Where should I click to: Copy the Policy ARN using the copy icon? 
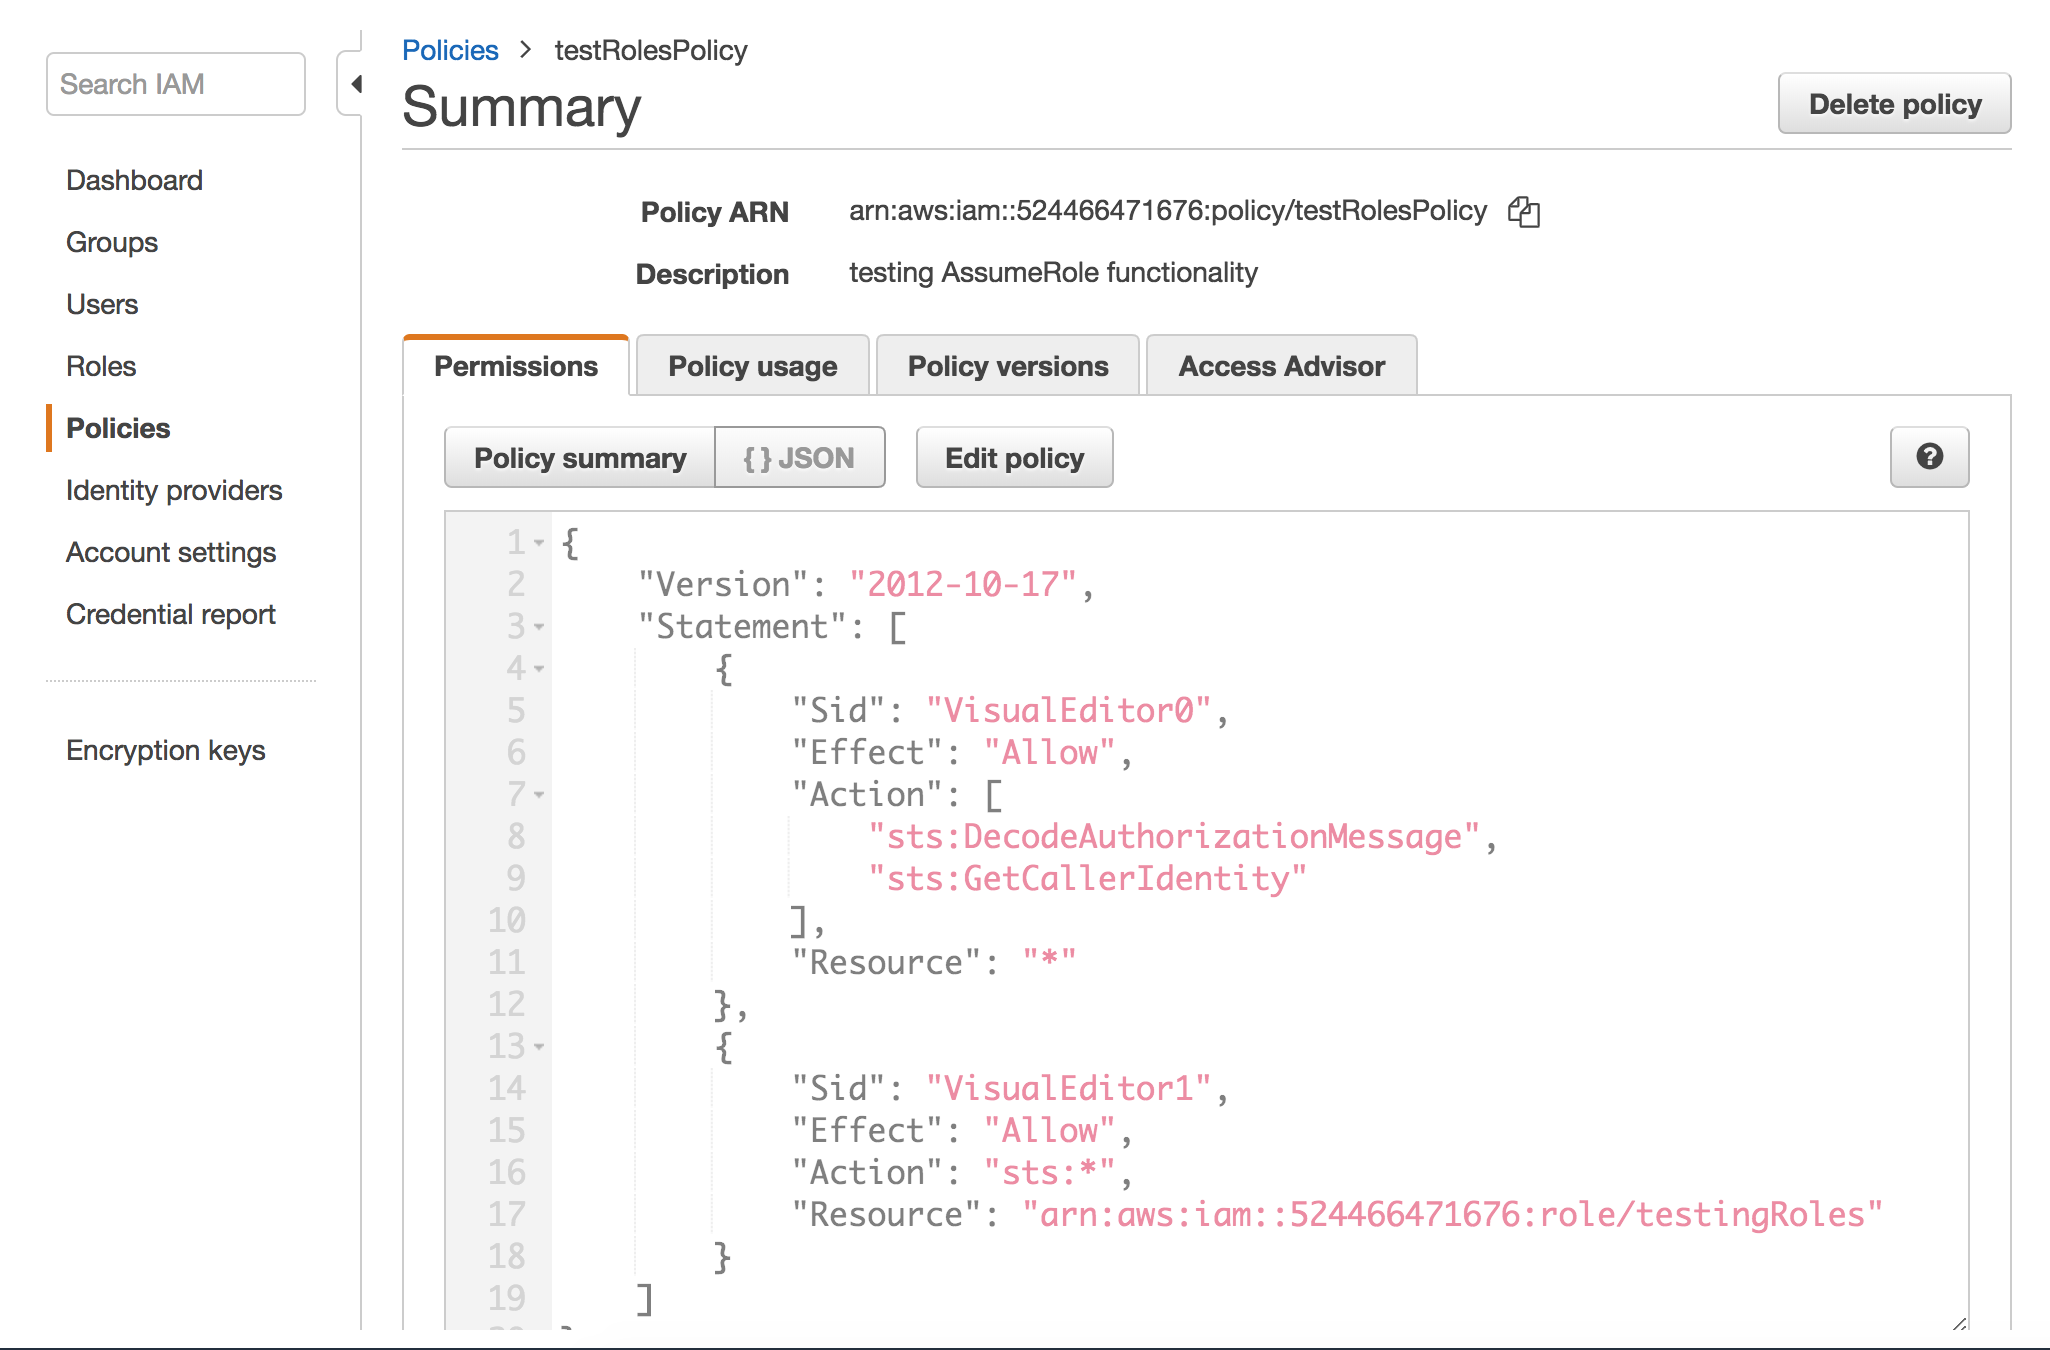(1525, 211)
